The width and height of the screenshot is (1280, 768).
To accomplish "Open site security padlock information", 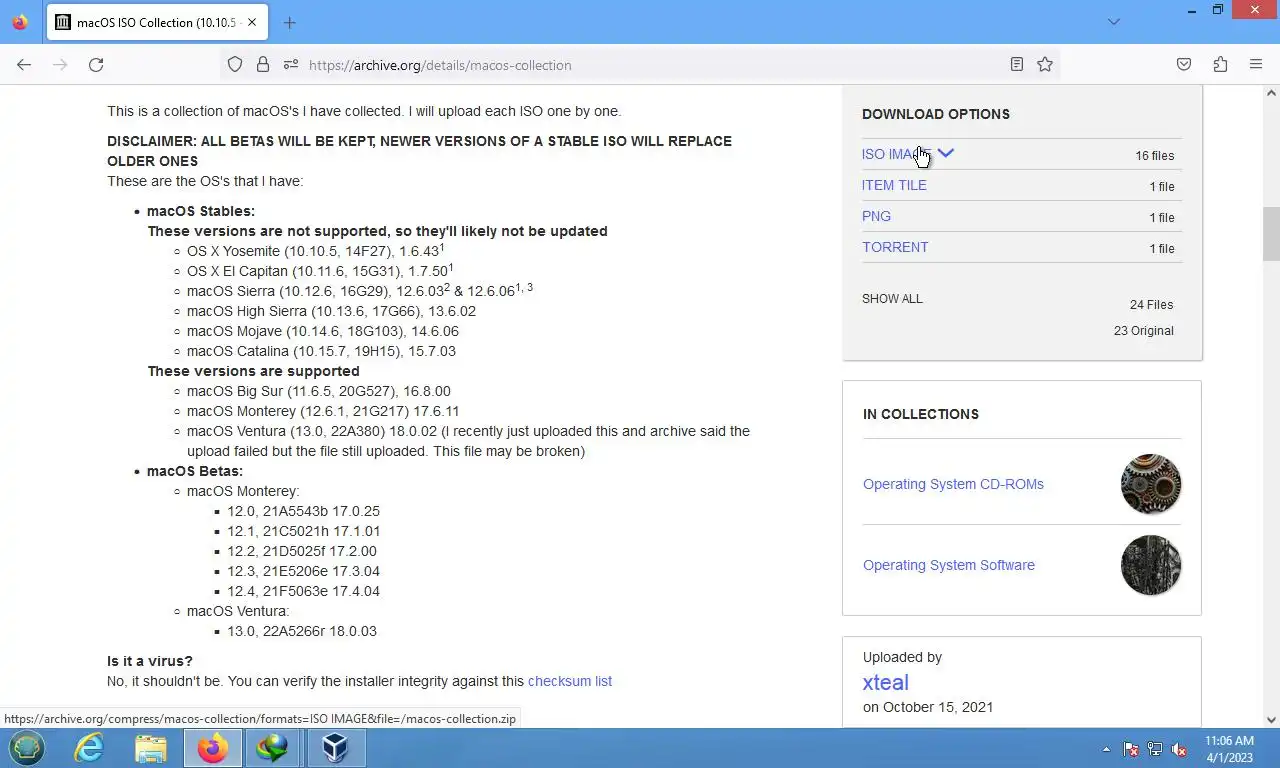I will pos(263,64).
